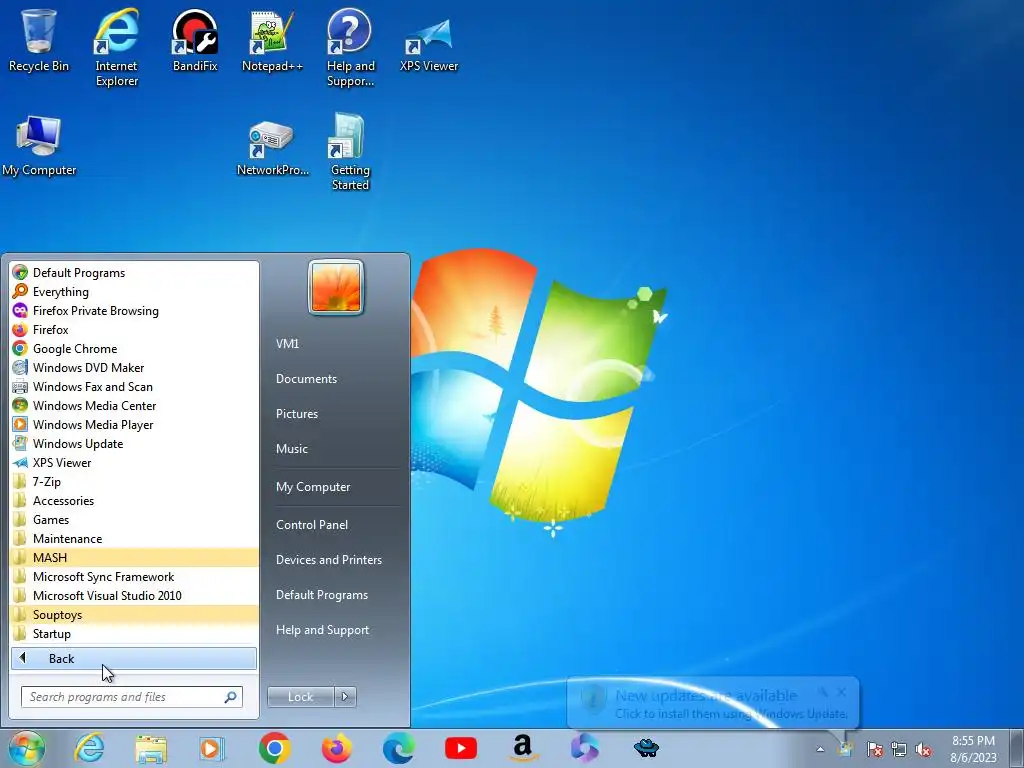Show hidden tray icons arrow
The height and width of the screenshot is (768, 1024).
[820, 749]
